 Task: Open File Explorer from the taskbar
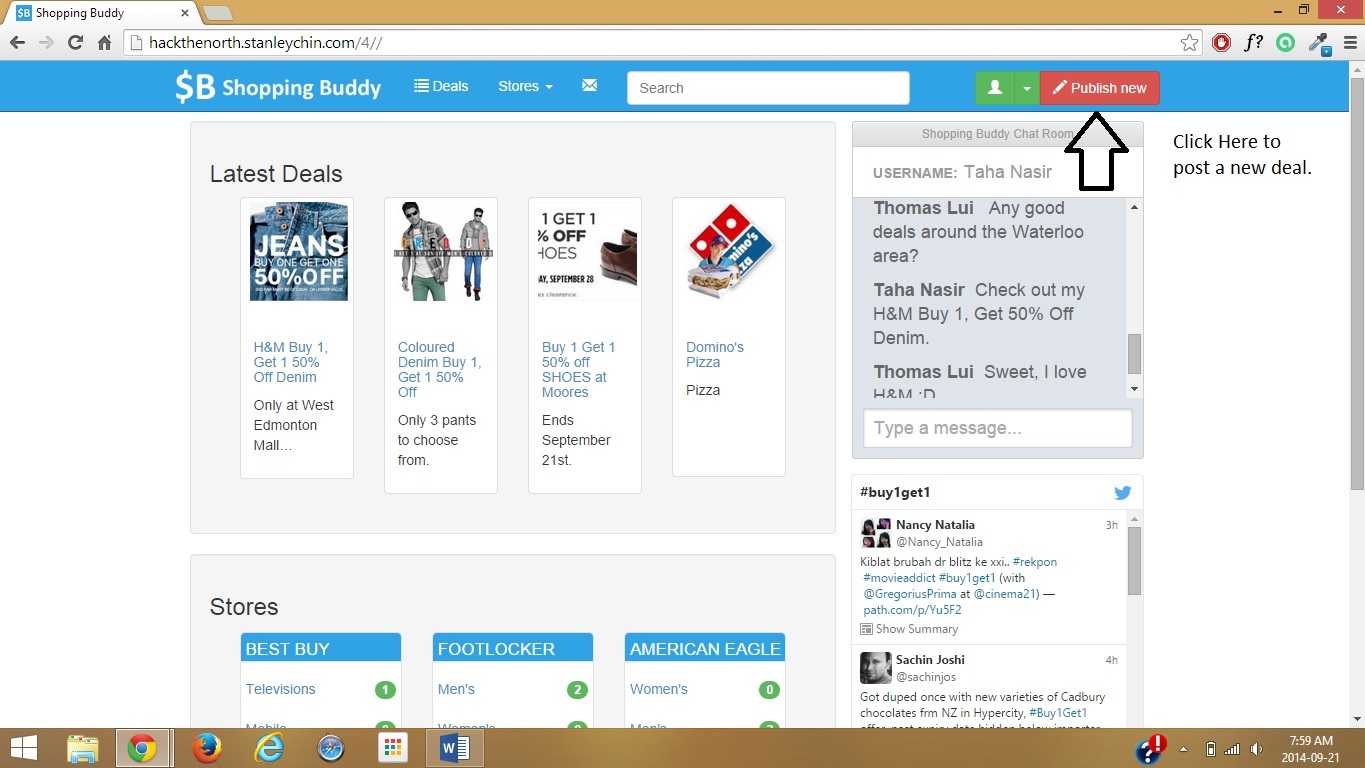[x=82, y=748]
